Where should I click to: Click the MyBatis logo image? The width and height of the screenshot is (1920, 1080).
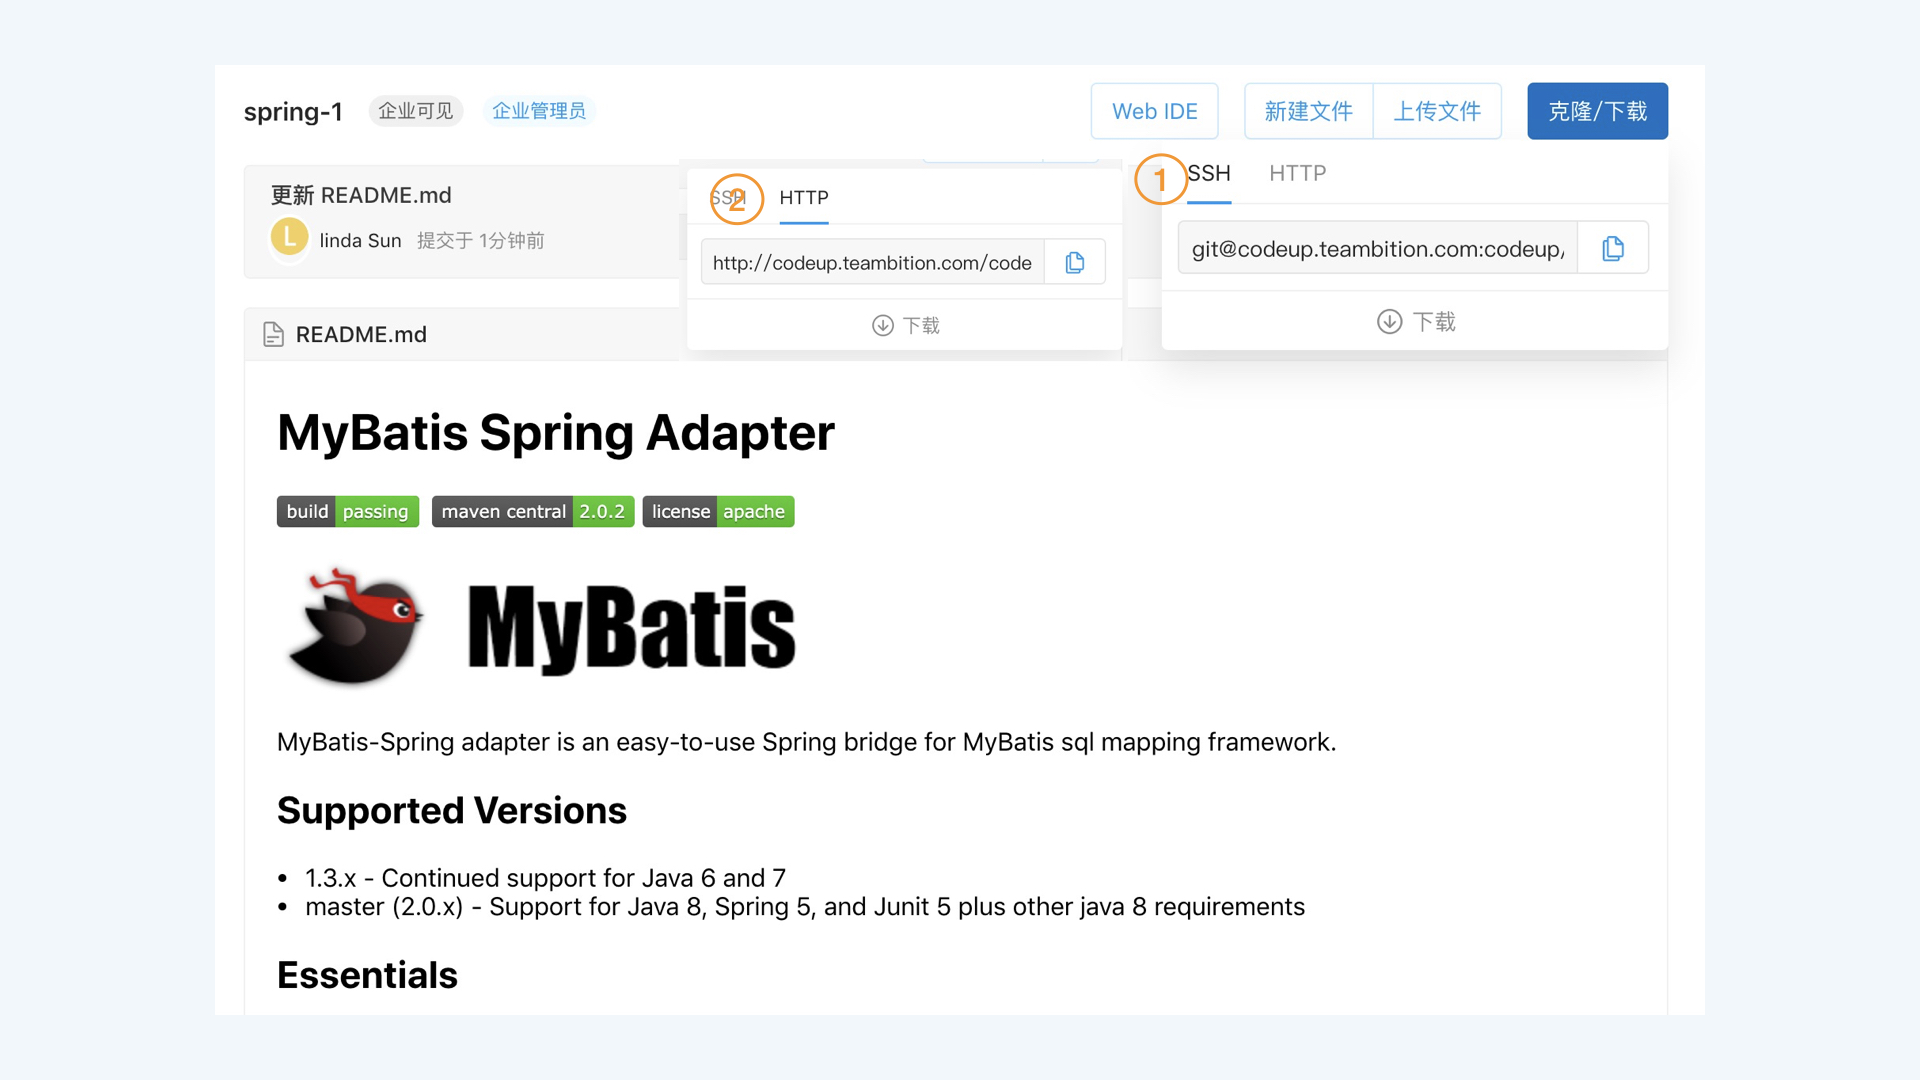tap(541, 627)
